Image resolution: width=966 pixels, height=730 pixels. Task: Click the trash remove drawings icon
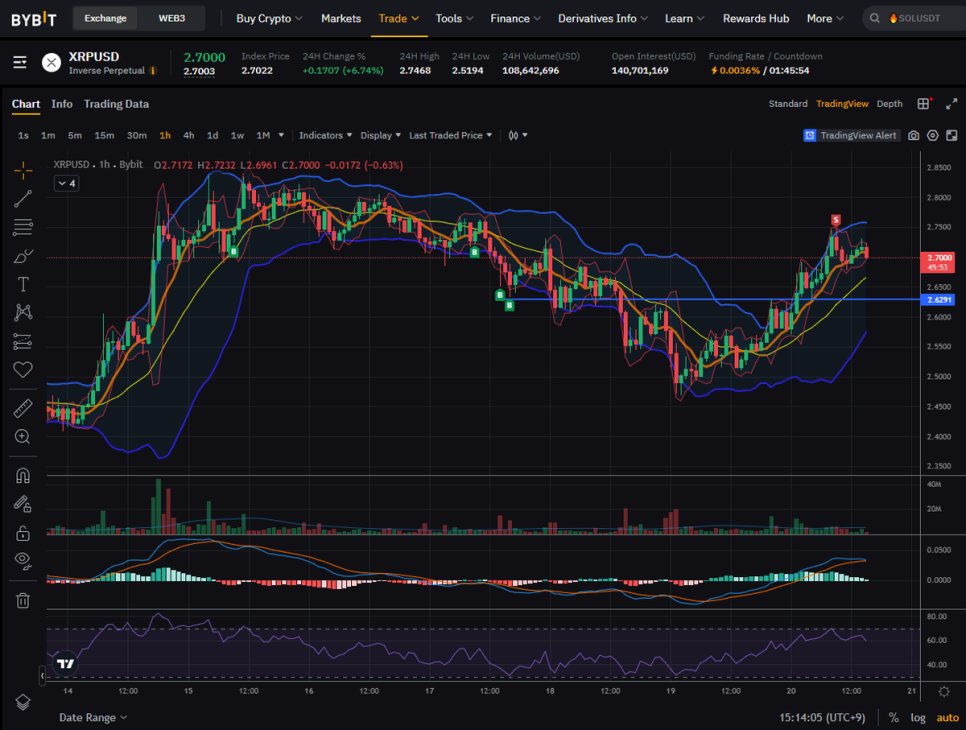tap(23, 600)
